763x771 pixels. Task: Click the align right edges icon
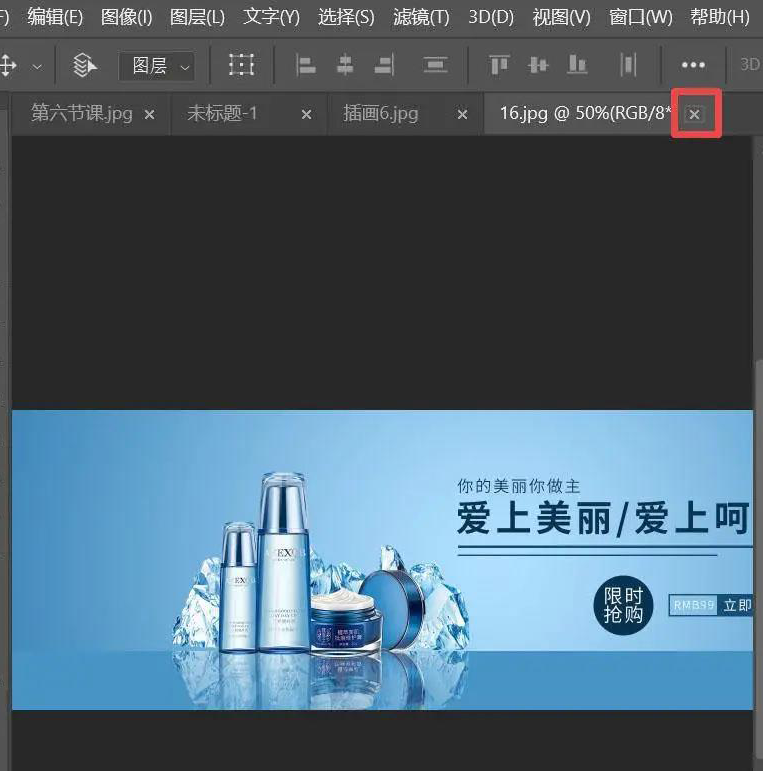click(x=384, y=65)
